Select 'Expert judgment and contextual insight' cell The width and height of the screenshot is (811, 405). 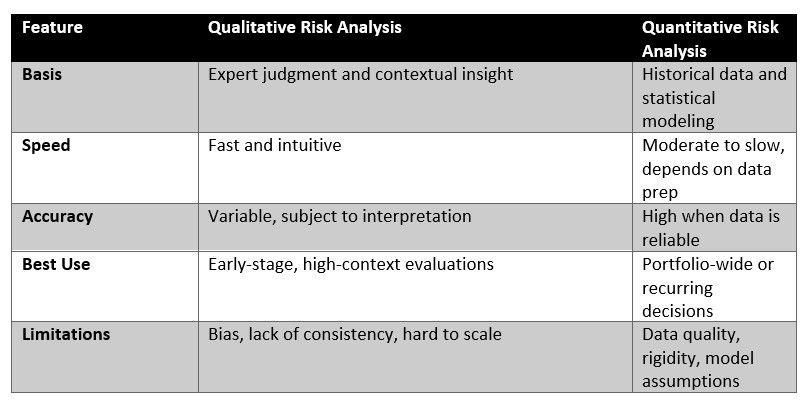pos(360,74)
